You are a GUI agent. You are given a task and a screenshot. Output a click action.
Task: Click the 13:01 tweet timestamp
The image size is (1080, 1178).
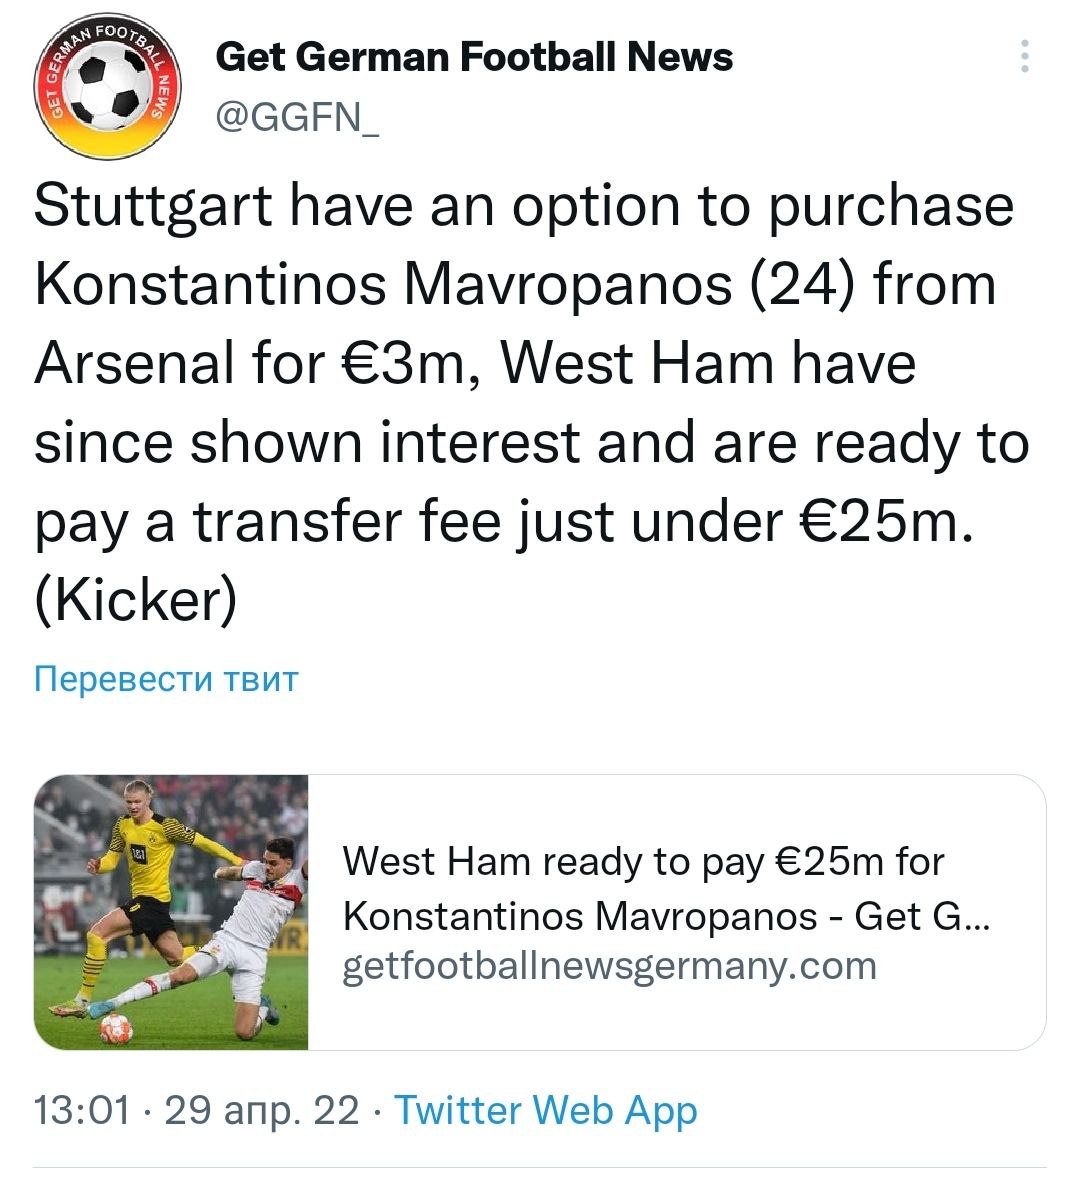[x=82, y=1110]
